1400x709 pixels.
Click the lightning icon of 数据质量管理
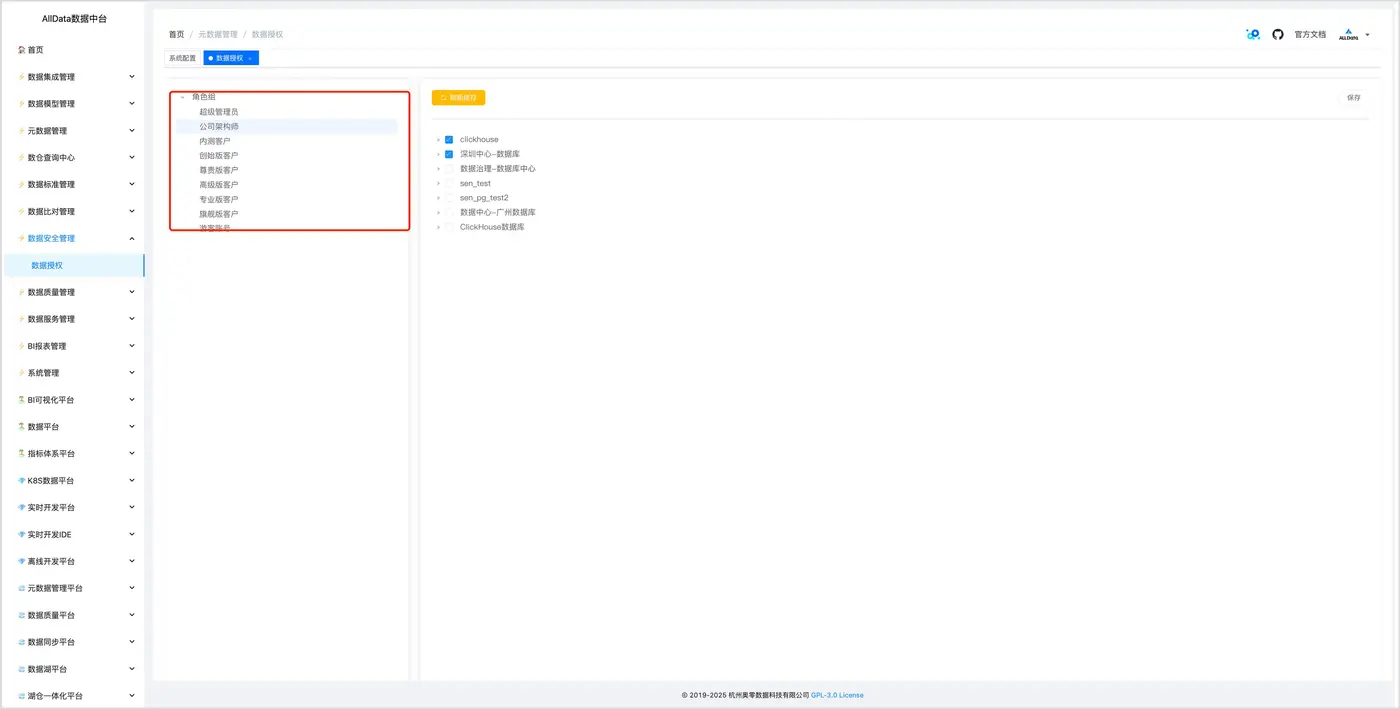coord(21,293)
